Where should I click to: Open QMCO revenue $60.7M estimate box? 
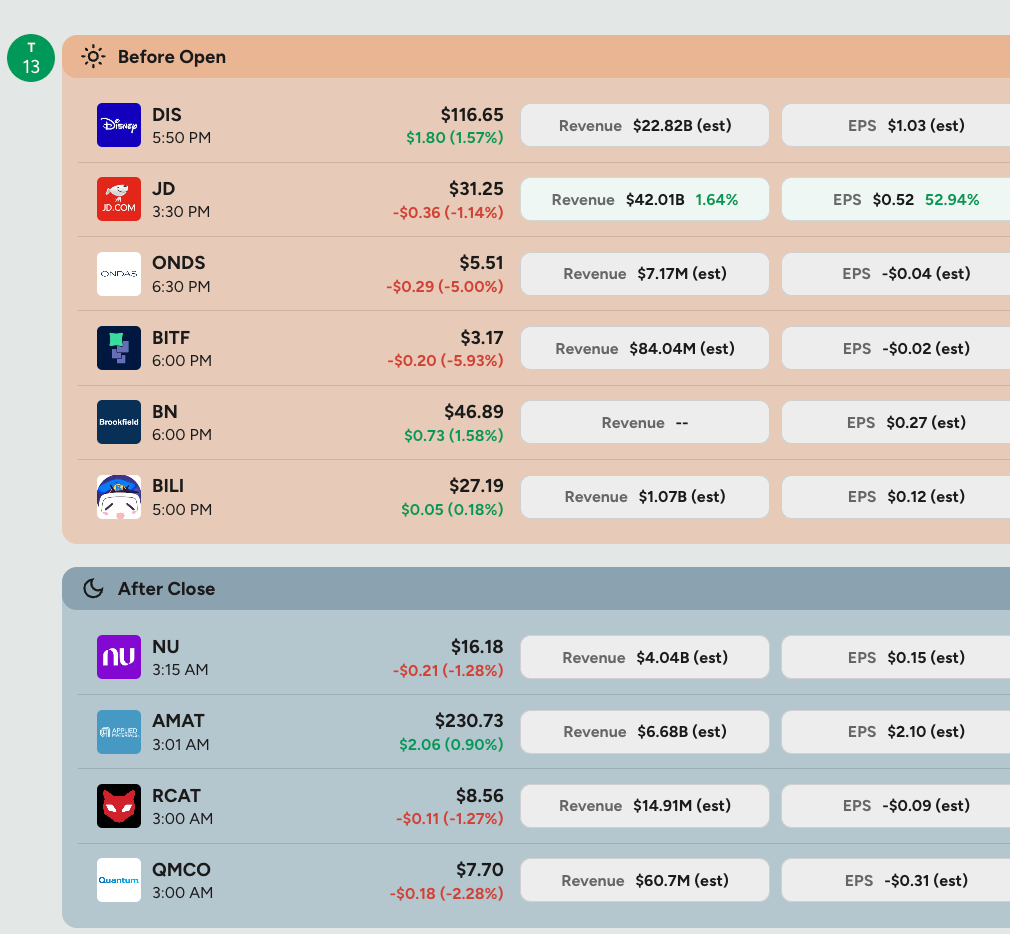pyautogui.click(x=645, y=880)
